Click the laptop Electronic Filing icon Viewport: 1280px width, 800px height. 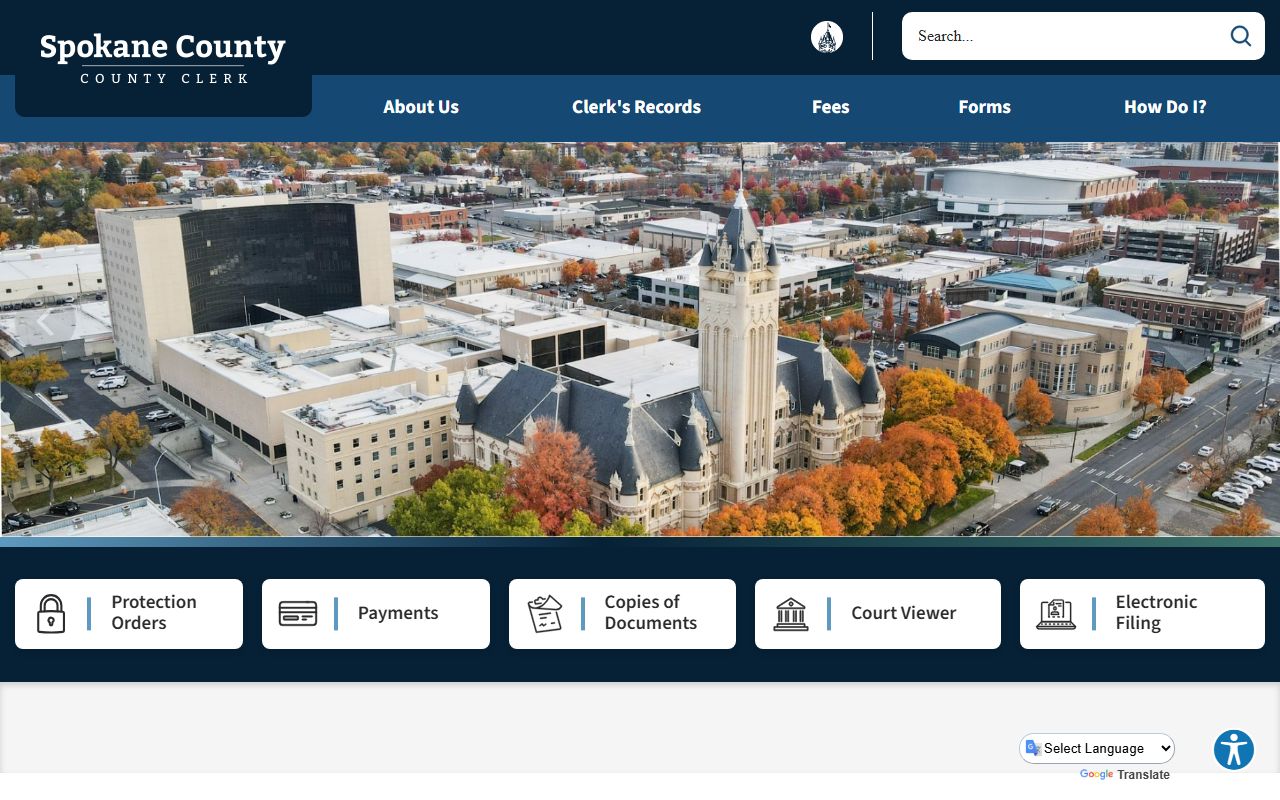click(1056, 613)
